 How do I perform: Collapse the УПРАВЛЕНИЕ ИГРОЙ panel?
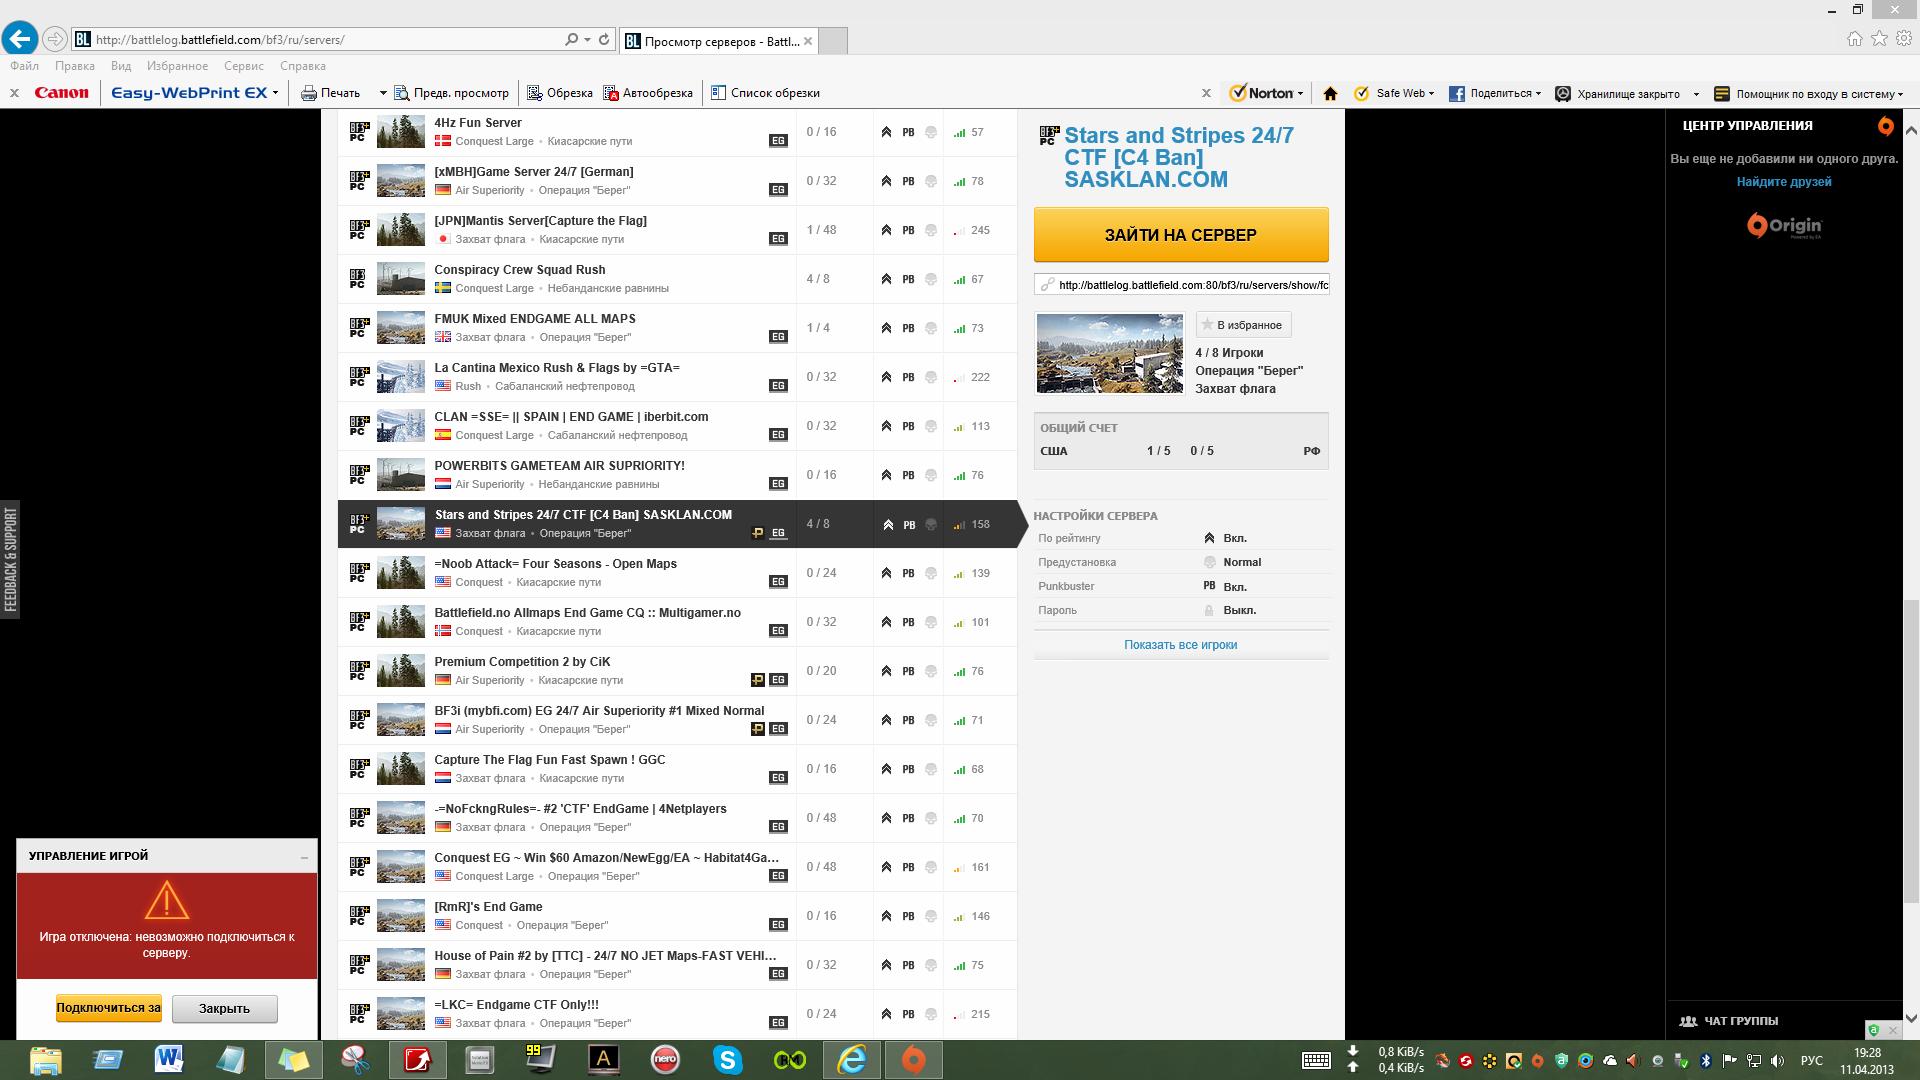[304, 857]
